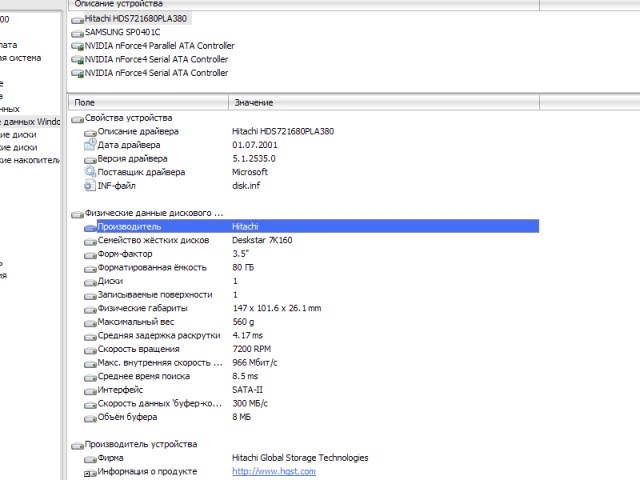
Task: Click the file icon beside 'INF-файл'
Action: point(90,186)
